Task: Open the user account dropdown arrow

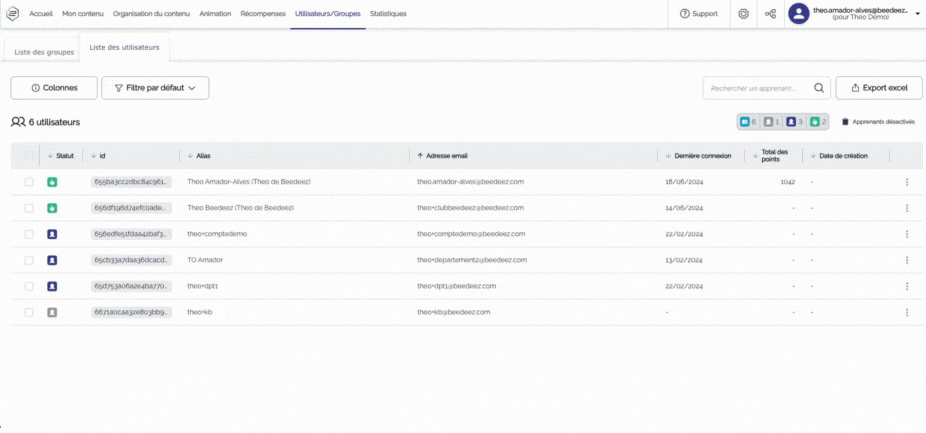Action: (x=917, y=14)
